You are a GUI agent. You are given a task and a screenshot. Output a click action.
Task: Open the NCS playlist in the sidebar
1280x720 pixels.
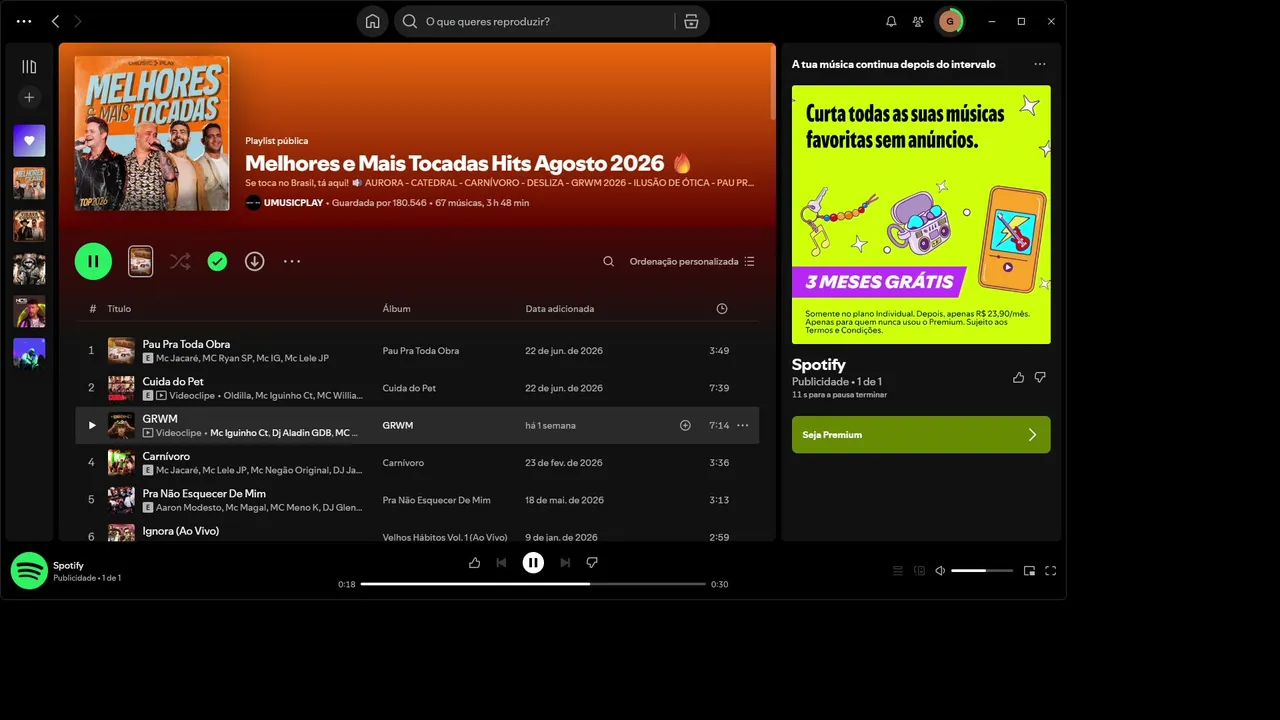(x=29, y=311)
